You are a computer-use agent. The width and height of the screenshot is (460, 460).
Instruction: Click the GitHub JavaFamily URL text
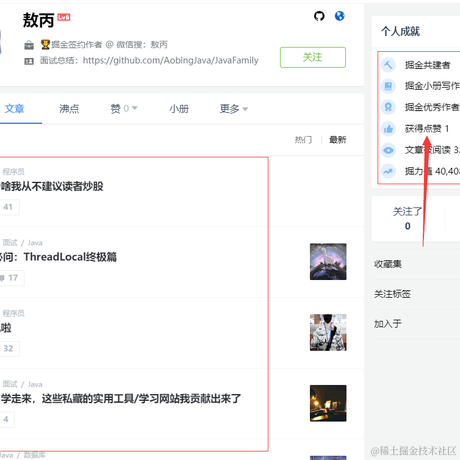(x=171, y=60)
